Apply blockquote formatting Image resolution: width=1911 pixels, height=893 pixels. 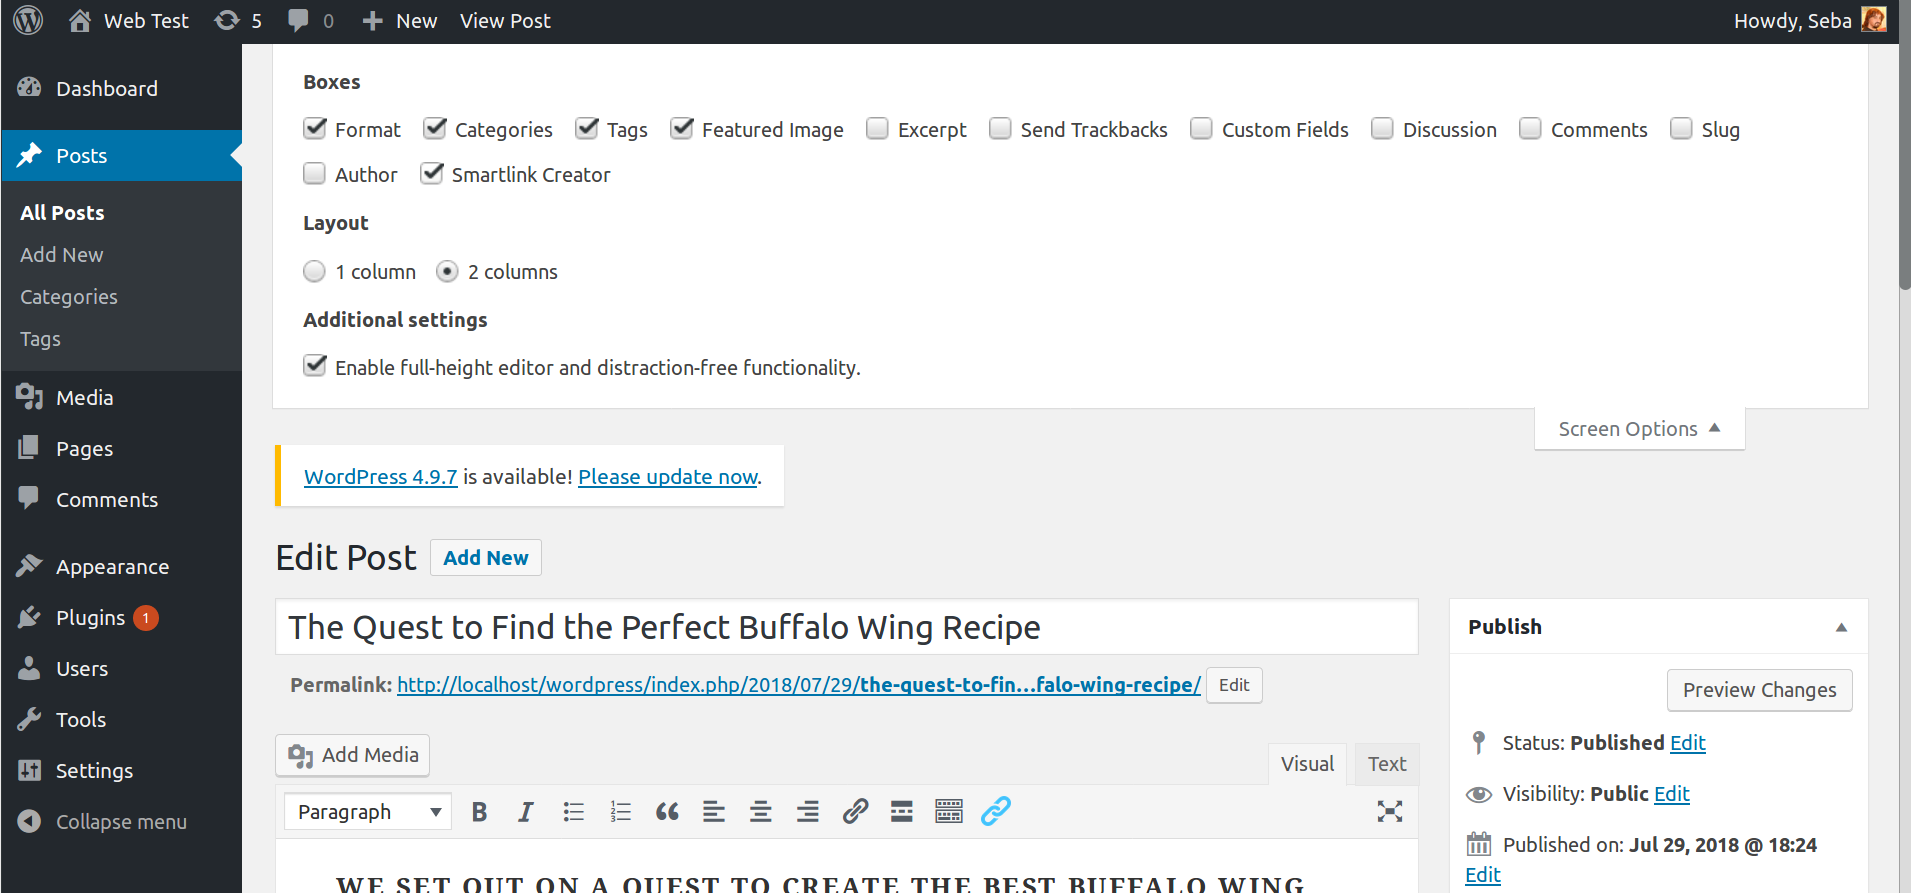pos(667,811)
